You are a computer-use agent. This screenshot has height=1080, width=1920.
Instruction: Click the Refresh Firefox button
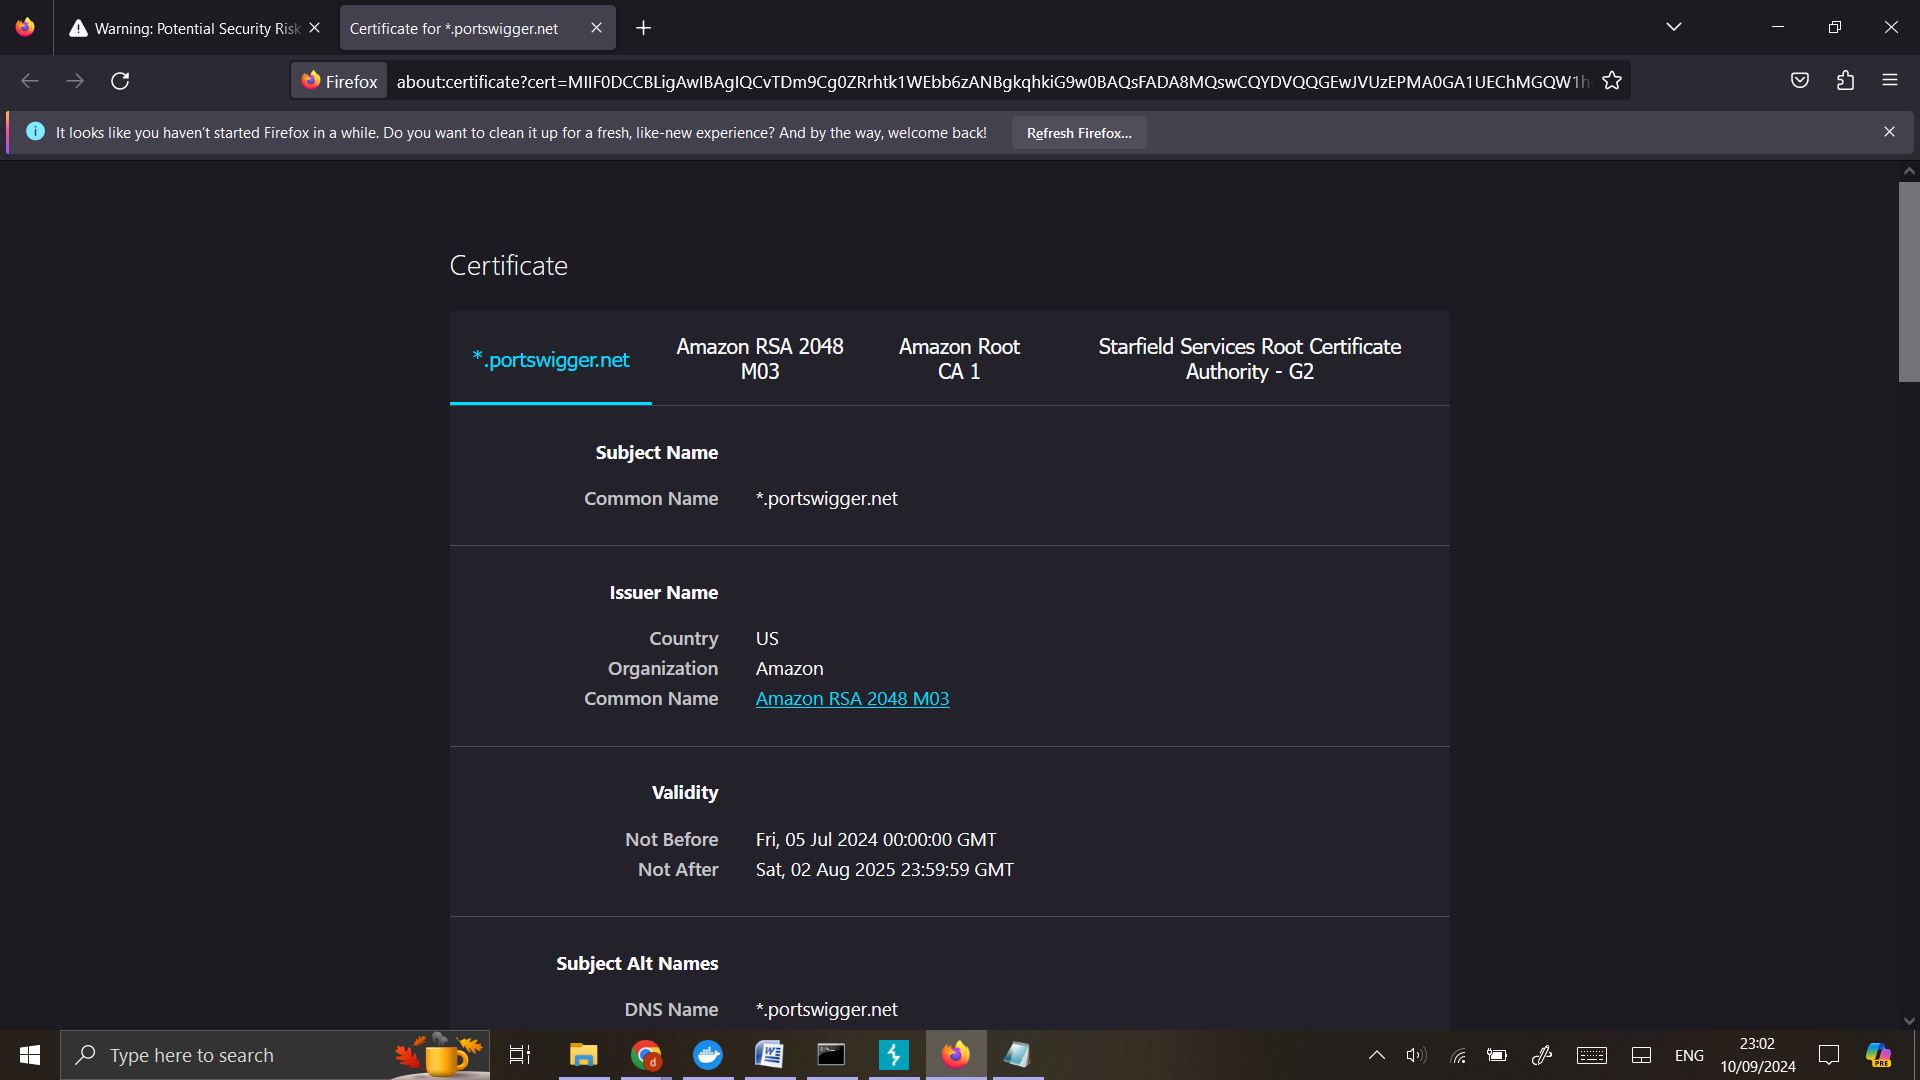(x=1078, y=132)
